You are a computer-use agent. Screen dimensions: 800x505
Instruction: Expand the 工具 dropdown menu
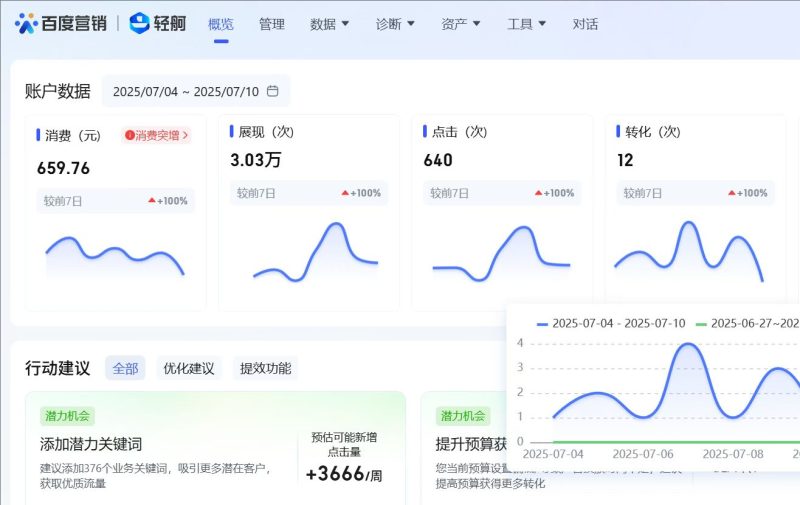526,24
